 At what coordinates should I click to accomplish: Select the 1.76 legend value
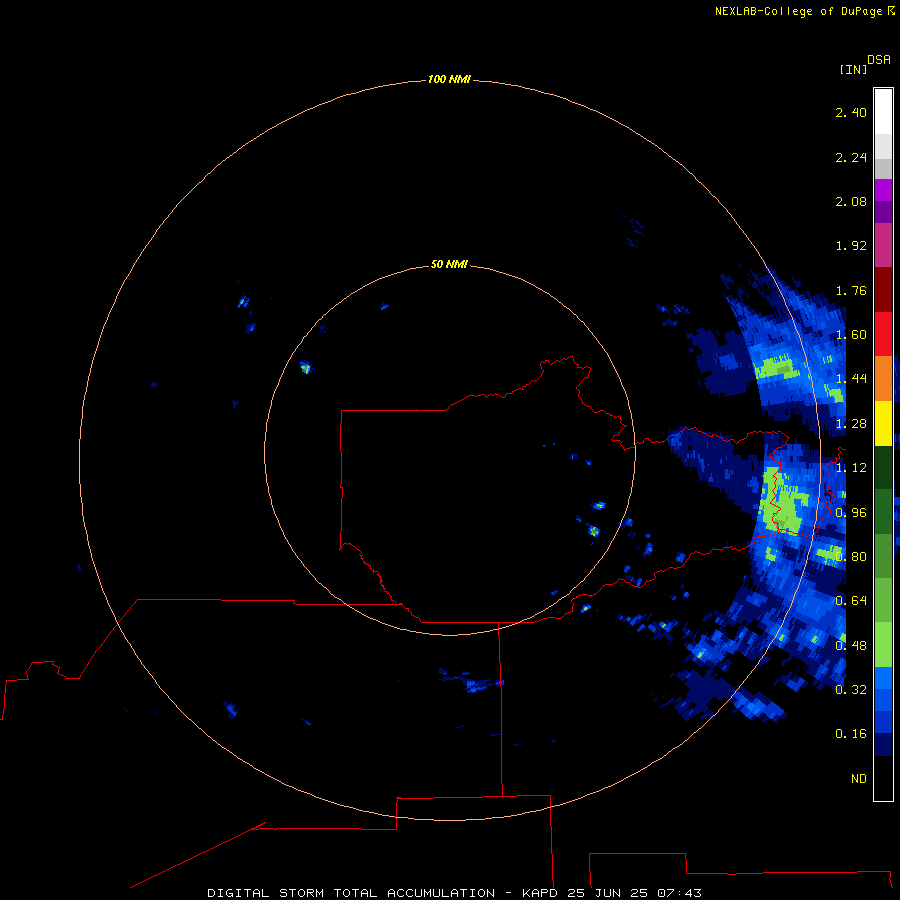point(851,290)
